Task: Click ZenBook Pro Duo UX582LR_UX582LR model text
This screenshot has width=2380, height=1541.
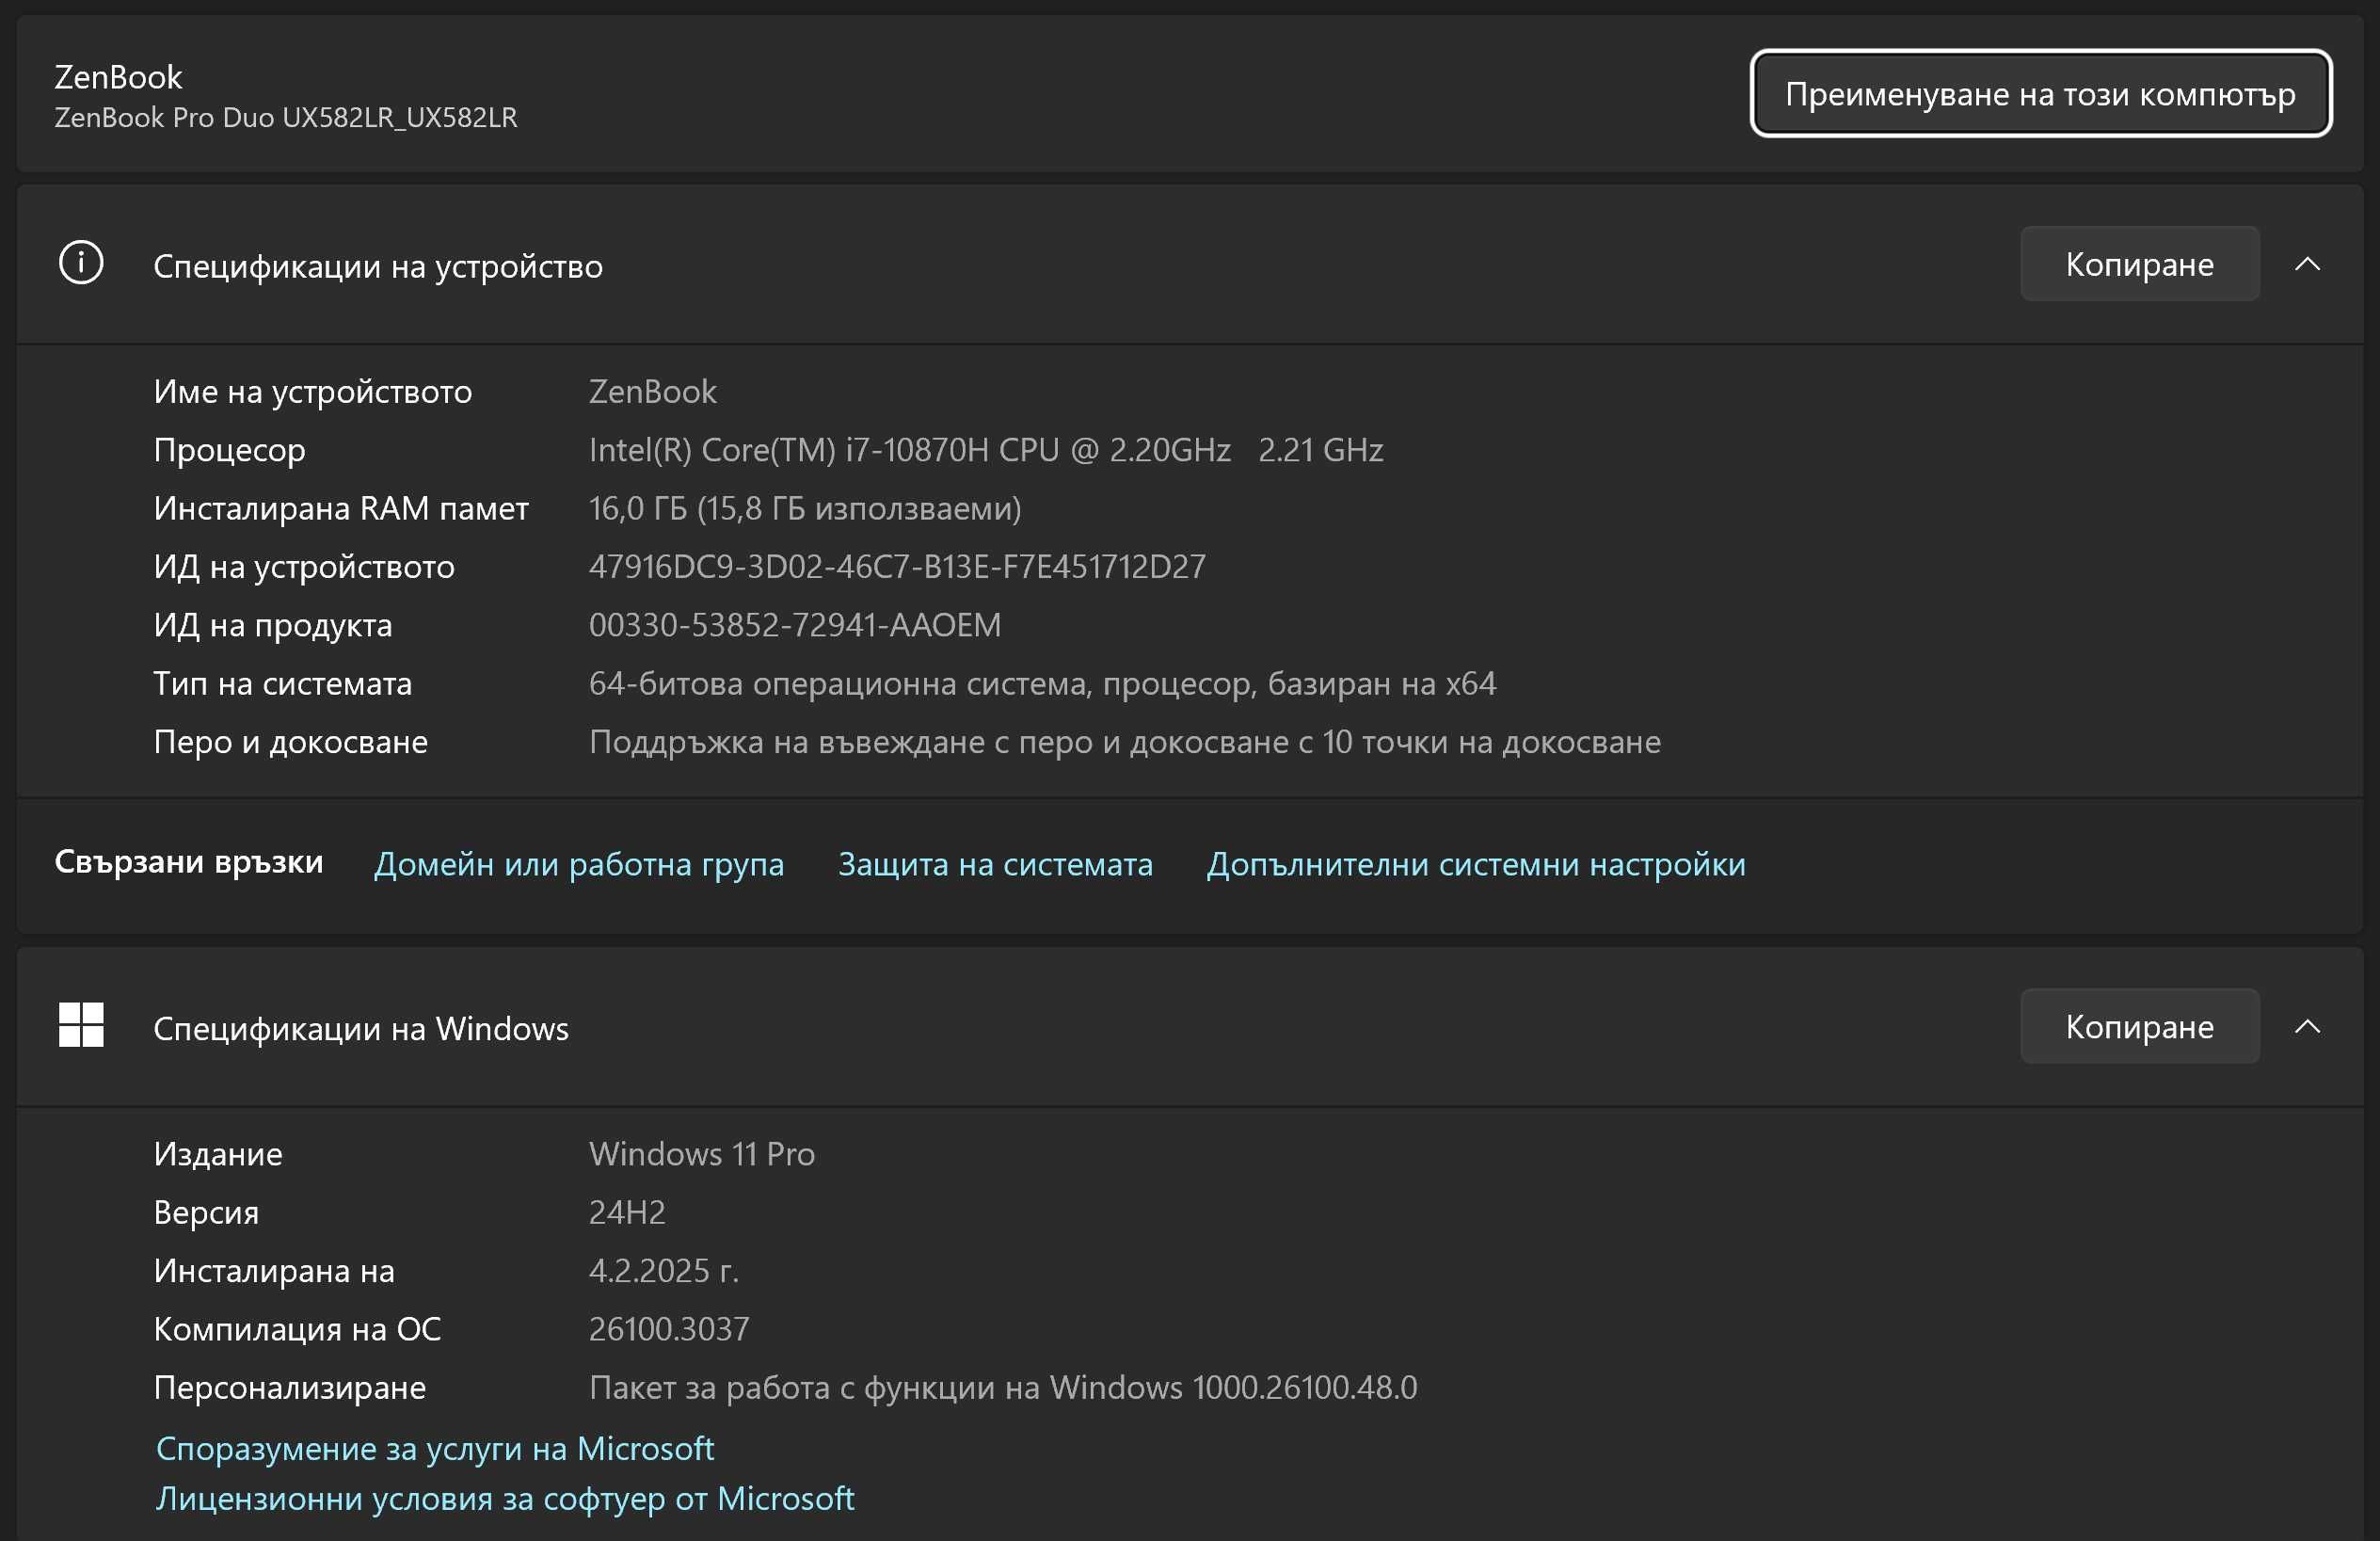Action: [x=286, y=118]
